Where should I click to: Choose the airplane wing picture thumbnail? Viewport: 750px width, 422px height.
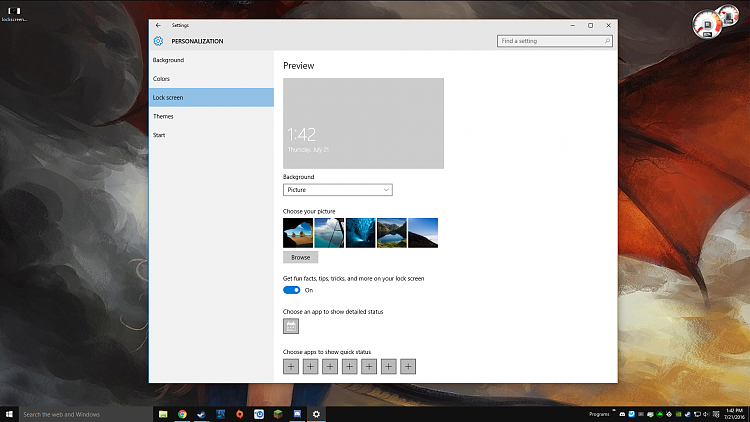pyautogui.click(x=329, y=233)
